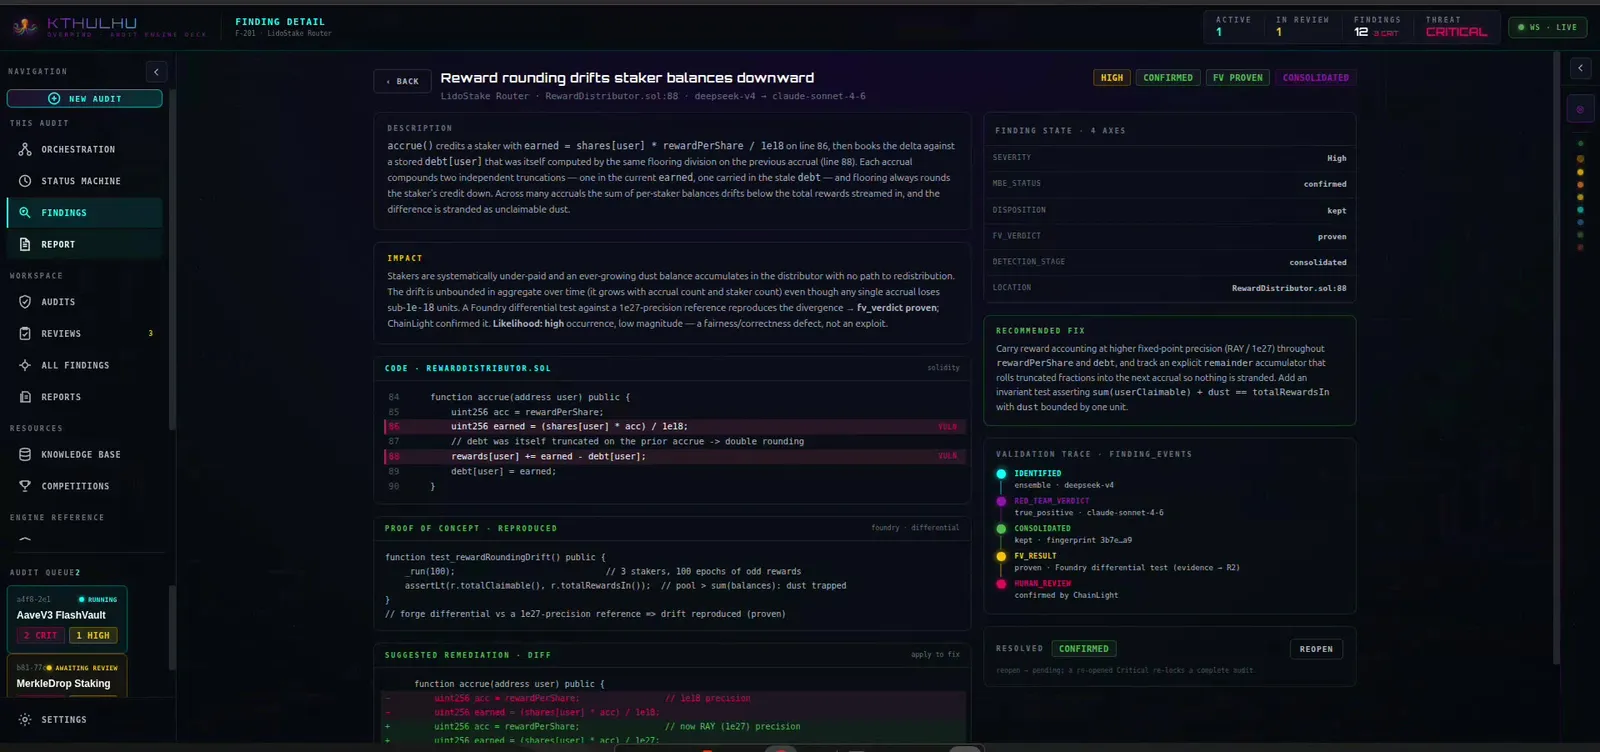Image resolution: width=1600 pixels, height=752 pixels.
Task: Click the green Consolidated event dot
Action: [1001, 529]
